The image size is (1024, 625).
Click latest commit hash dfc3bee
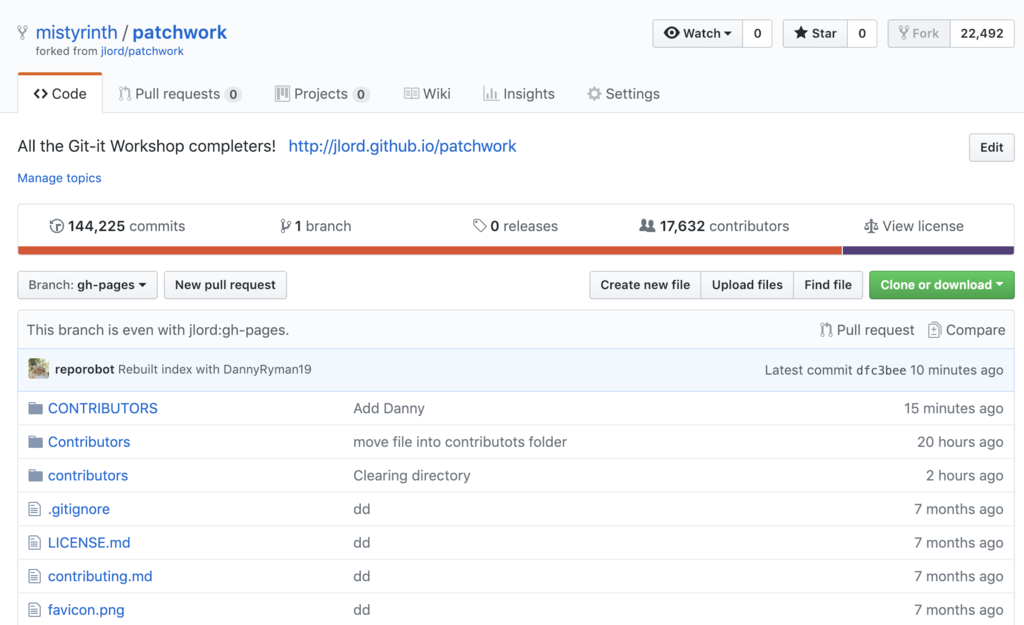(881, 370)
